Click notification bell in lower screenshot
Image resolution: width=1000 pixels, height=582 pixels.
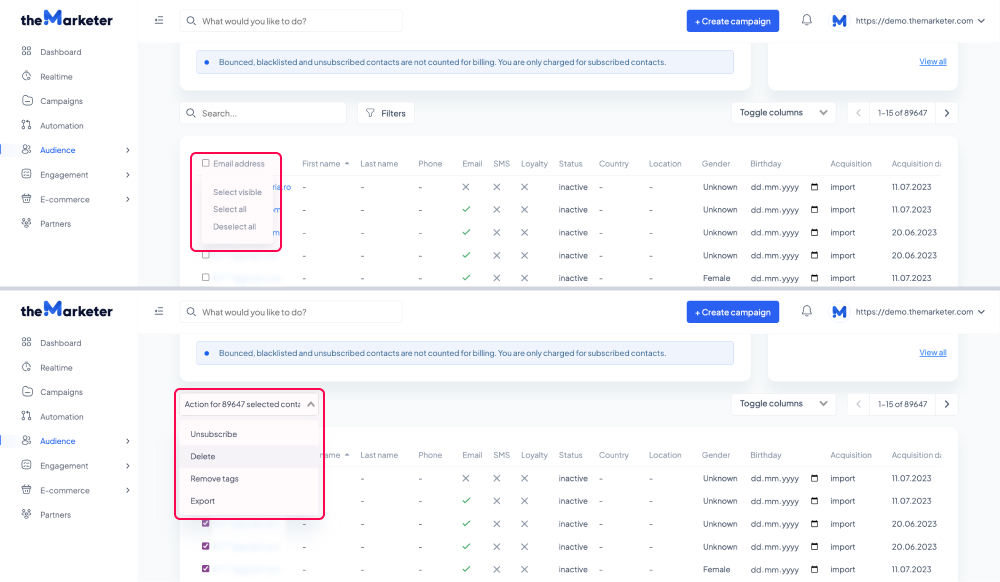coord(807,311)
